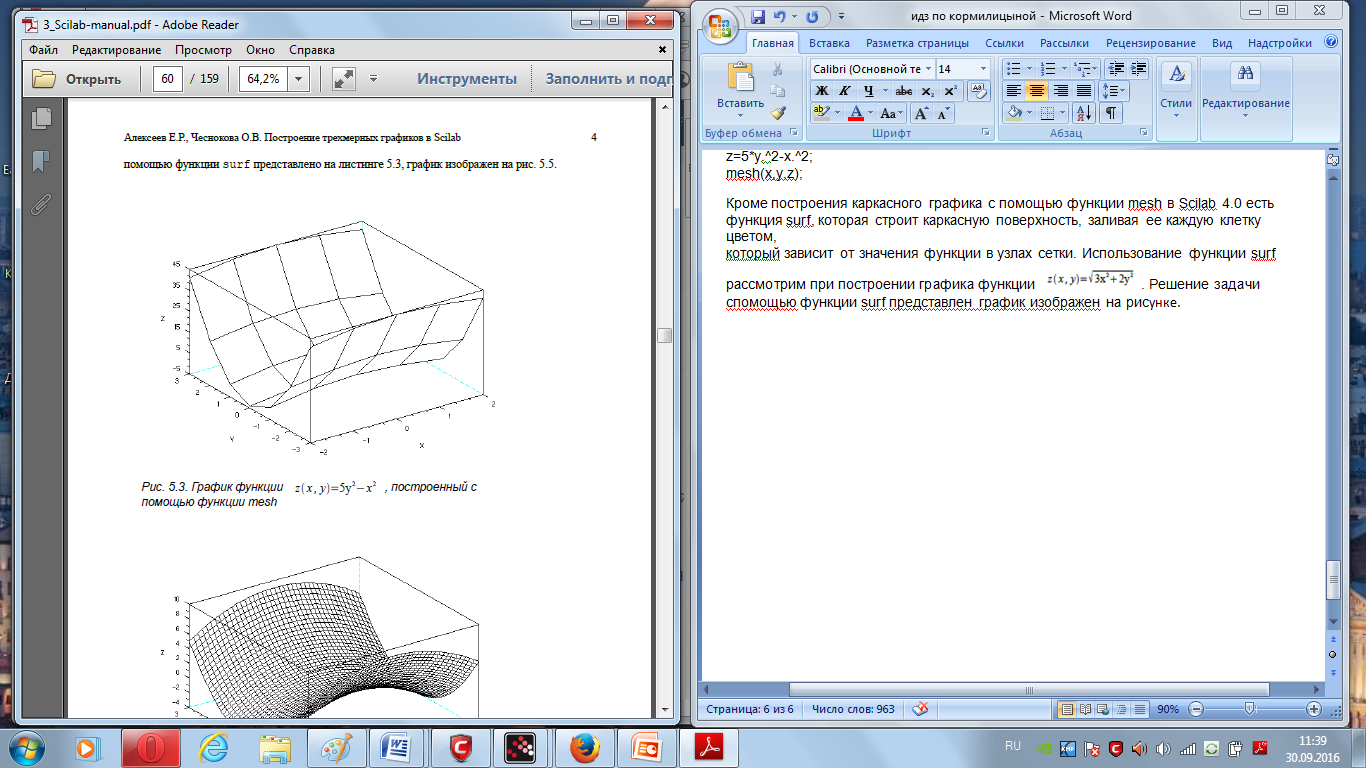Toggle italic formatting (К)

tap(844, 91)
